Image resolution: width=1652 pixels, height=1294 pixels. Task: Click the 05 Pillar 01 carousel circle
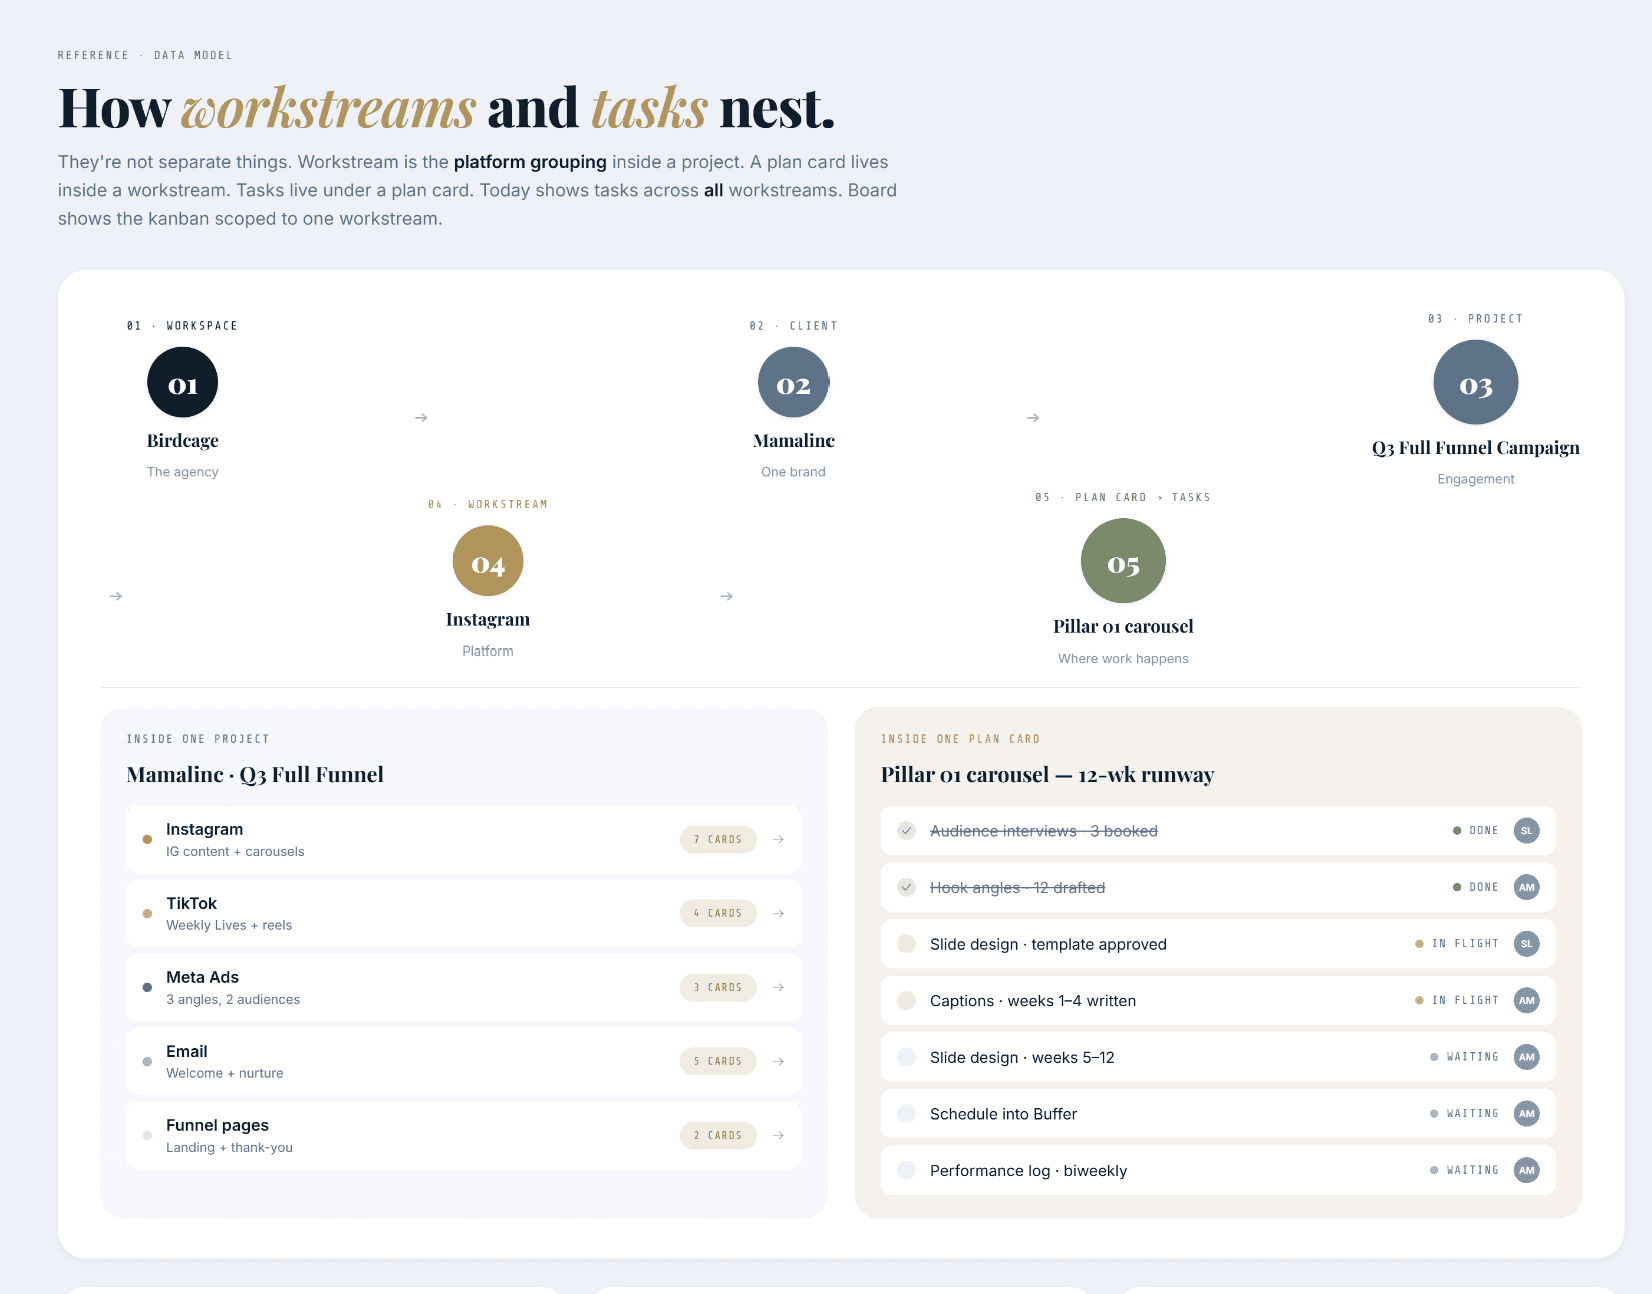coord(1123,561)
